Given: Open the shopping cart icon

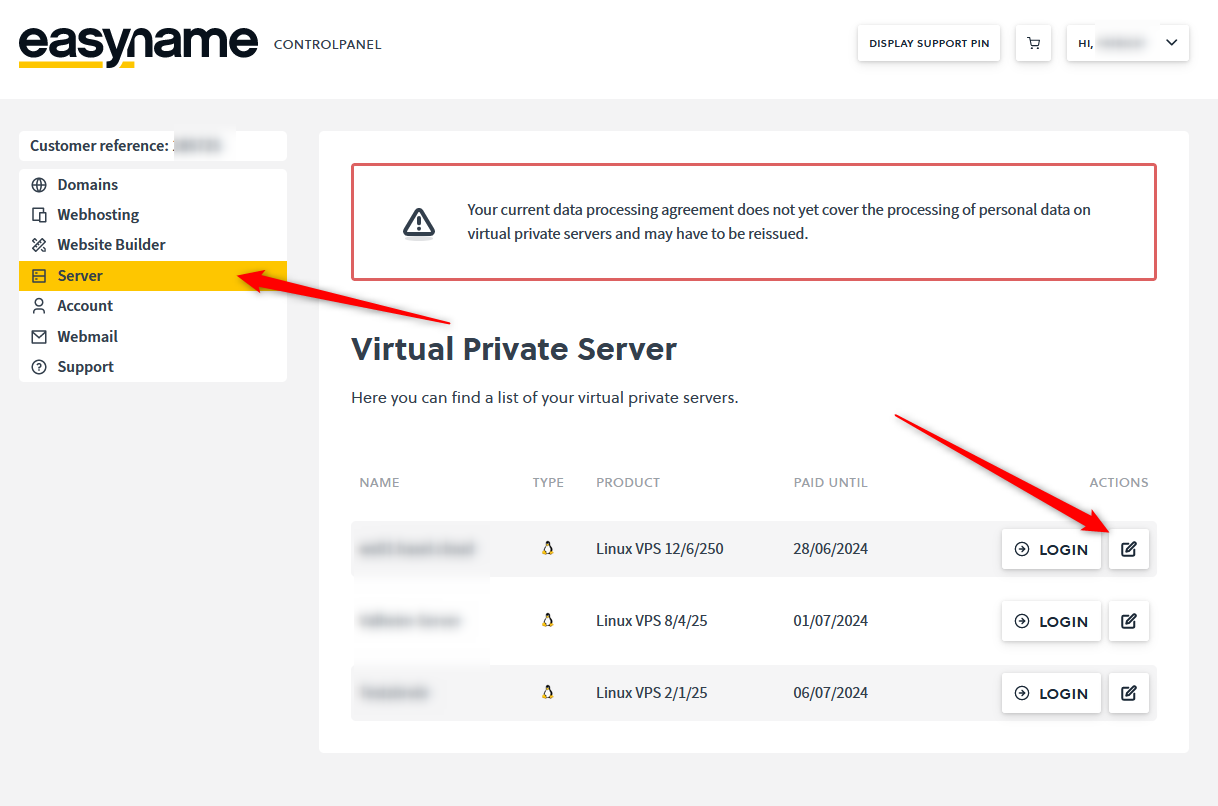Looking at the screenshot, I should (x=1033, y=44).
